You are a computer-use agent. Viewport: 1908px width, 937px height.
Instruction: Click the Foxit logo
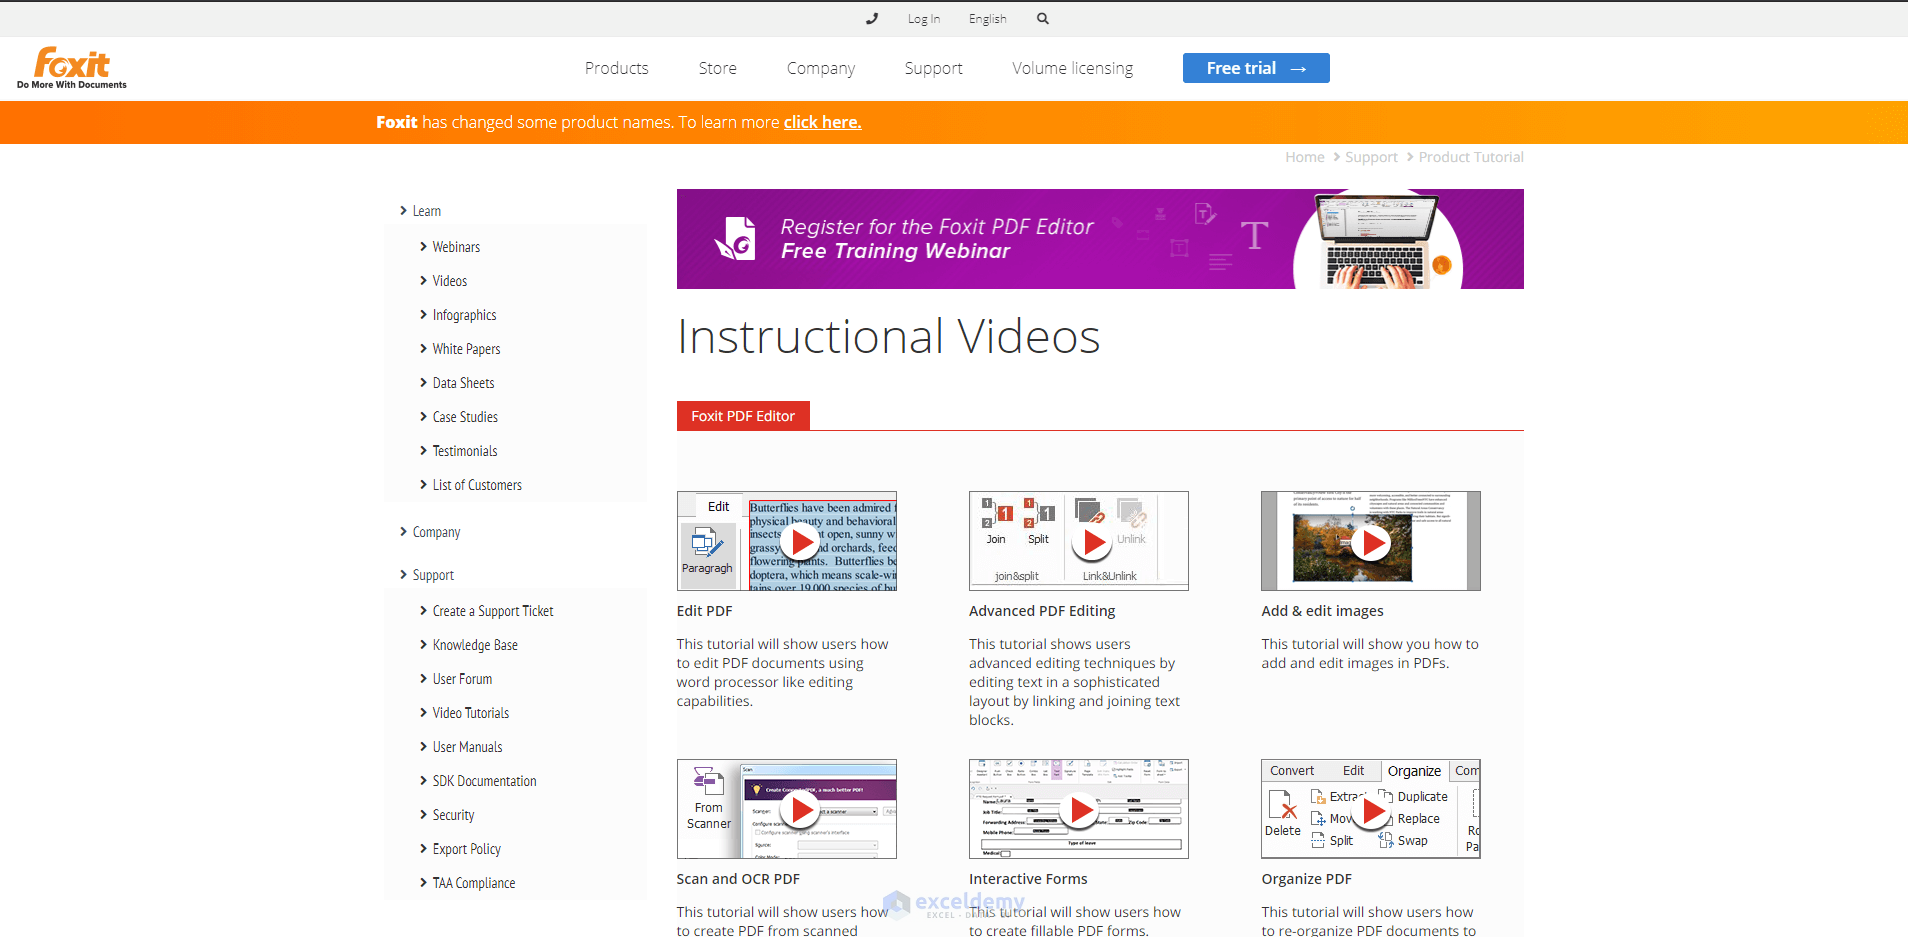(x=72, y=68)
